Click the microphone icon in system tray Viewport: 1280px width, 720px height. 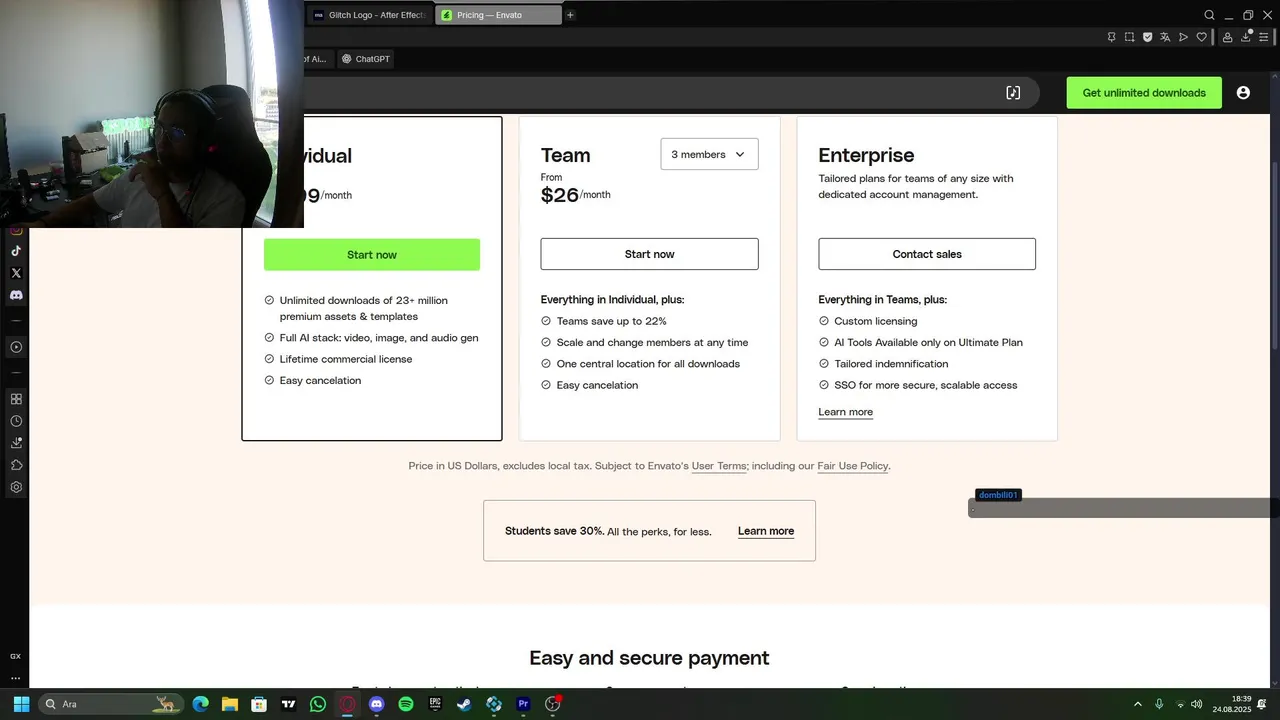pos(1159,704)
